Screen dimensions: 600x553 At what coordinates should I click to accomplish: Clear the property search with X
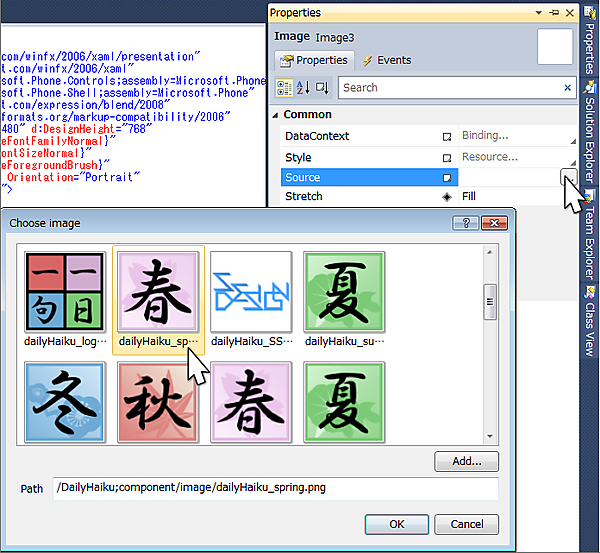point(567,88)
